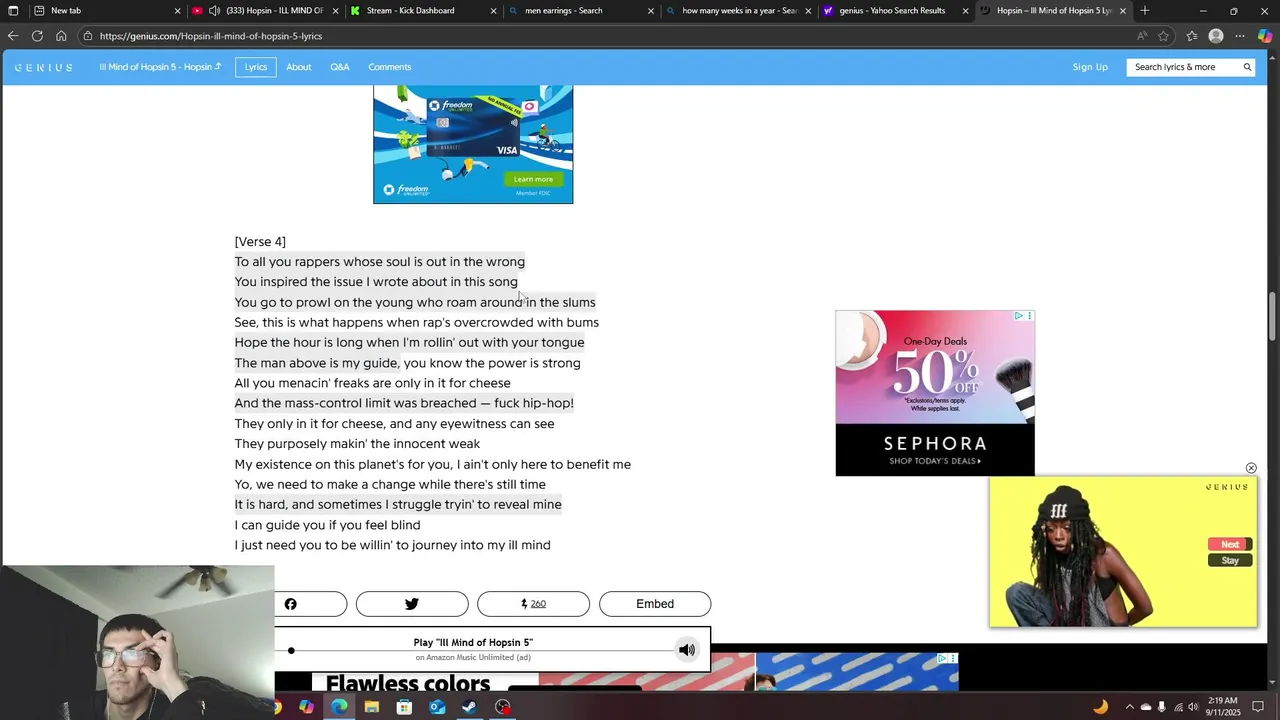1280x720 pixels.
Task: Click the Stay button on video overlay
Action: point(1230,561)
